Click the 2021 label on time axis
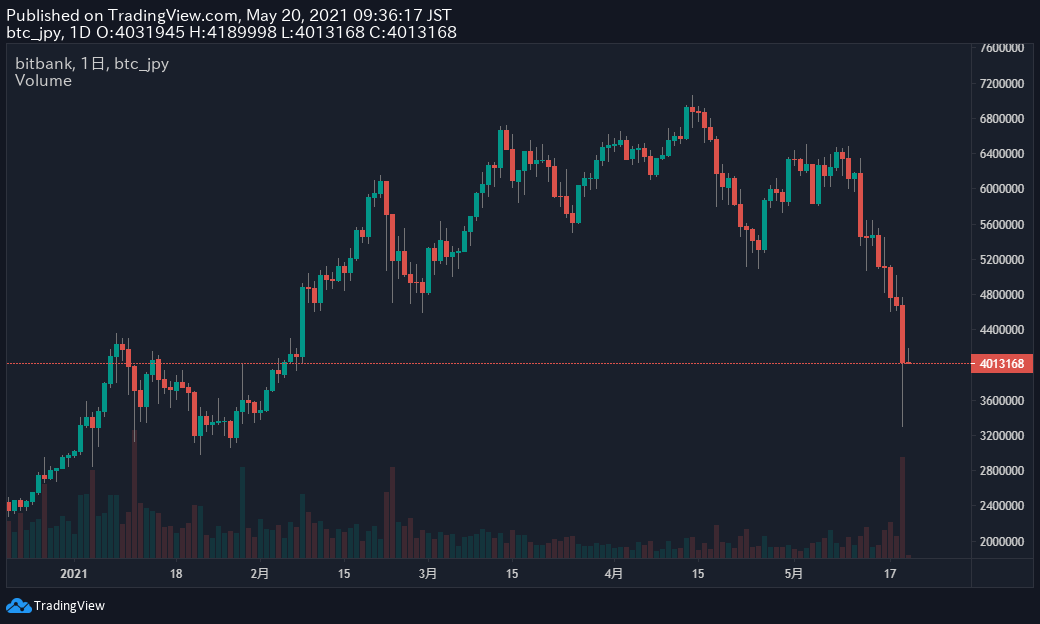The height and width of the screenshot is (624, 1040). [74, 574]
